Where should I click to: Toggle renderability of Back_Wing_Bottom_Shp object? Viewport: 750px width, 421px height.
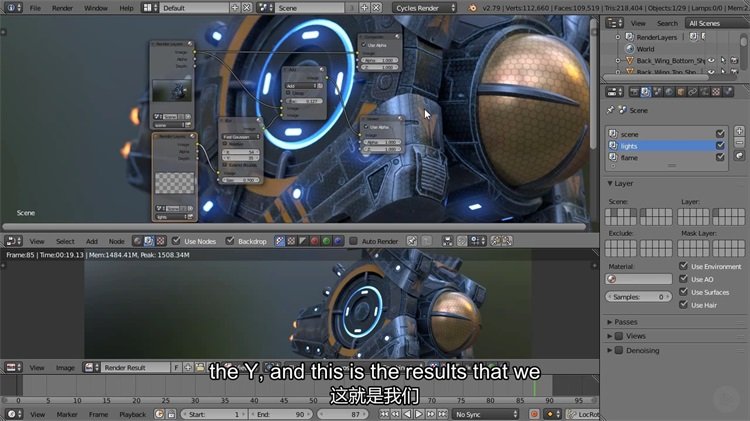[x=734, y=61]
